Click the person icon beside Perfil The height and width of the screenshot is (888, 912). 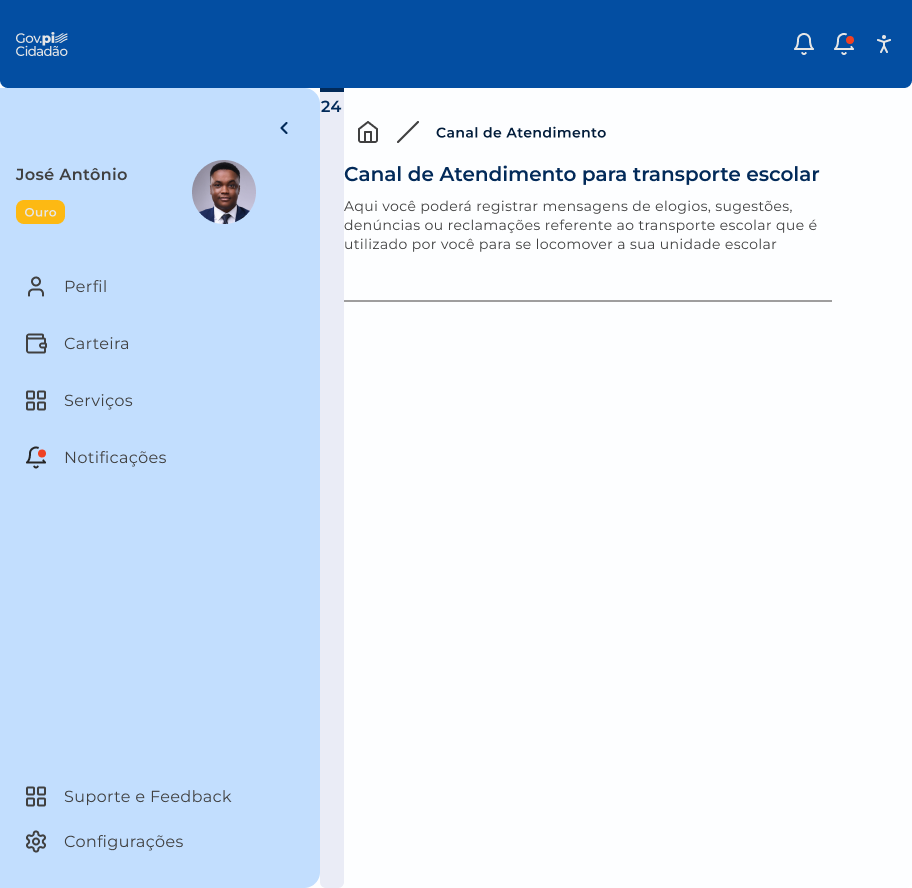(36, 287)
